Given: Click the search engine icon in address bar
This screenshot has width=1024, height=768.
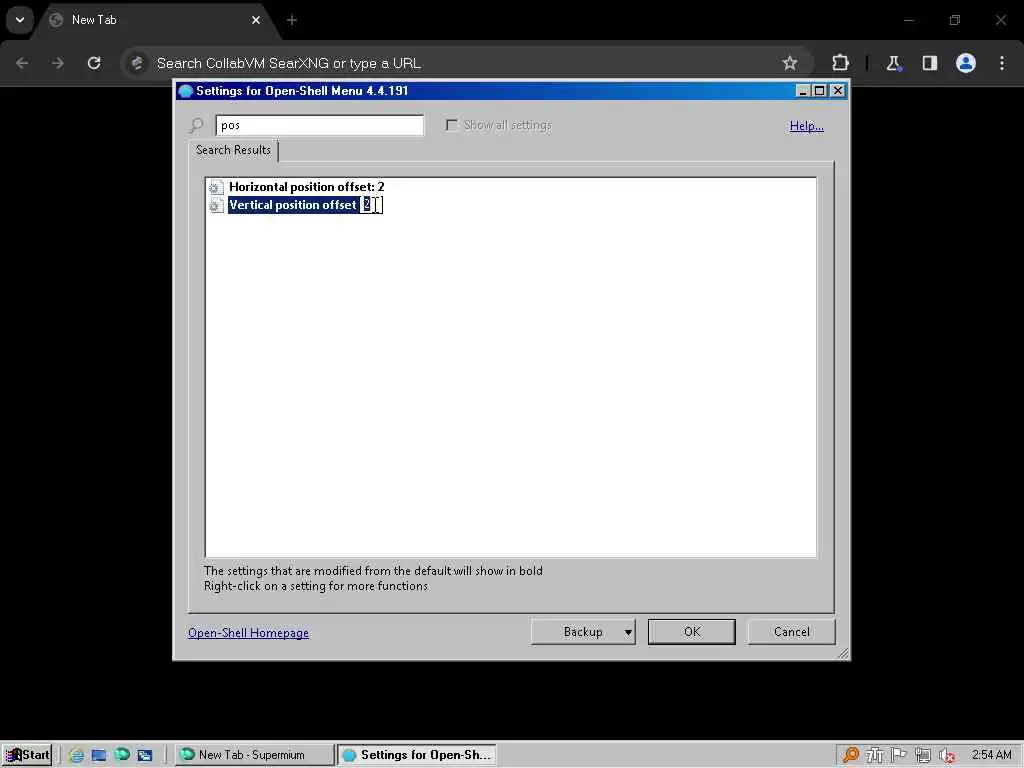Looking at the screenshot, I should tap(136, 63).
